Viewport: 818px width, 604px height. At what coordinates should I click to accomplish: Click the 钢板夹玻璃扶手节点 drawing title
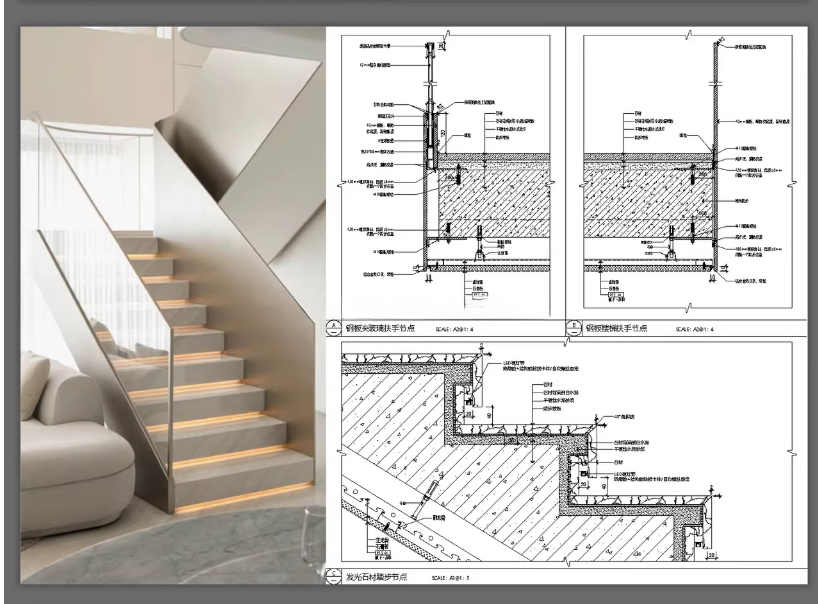(x=380, y=328)
